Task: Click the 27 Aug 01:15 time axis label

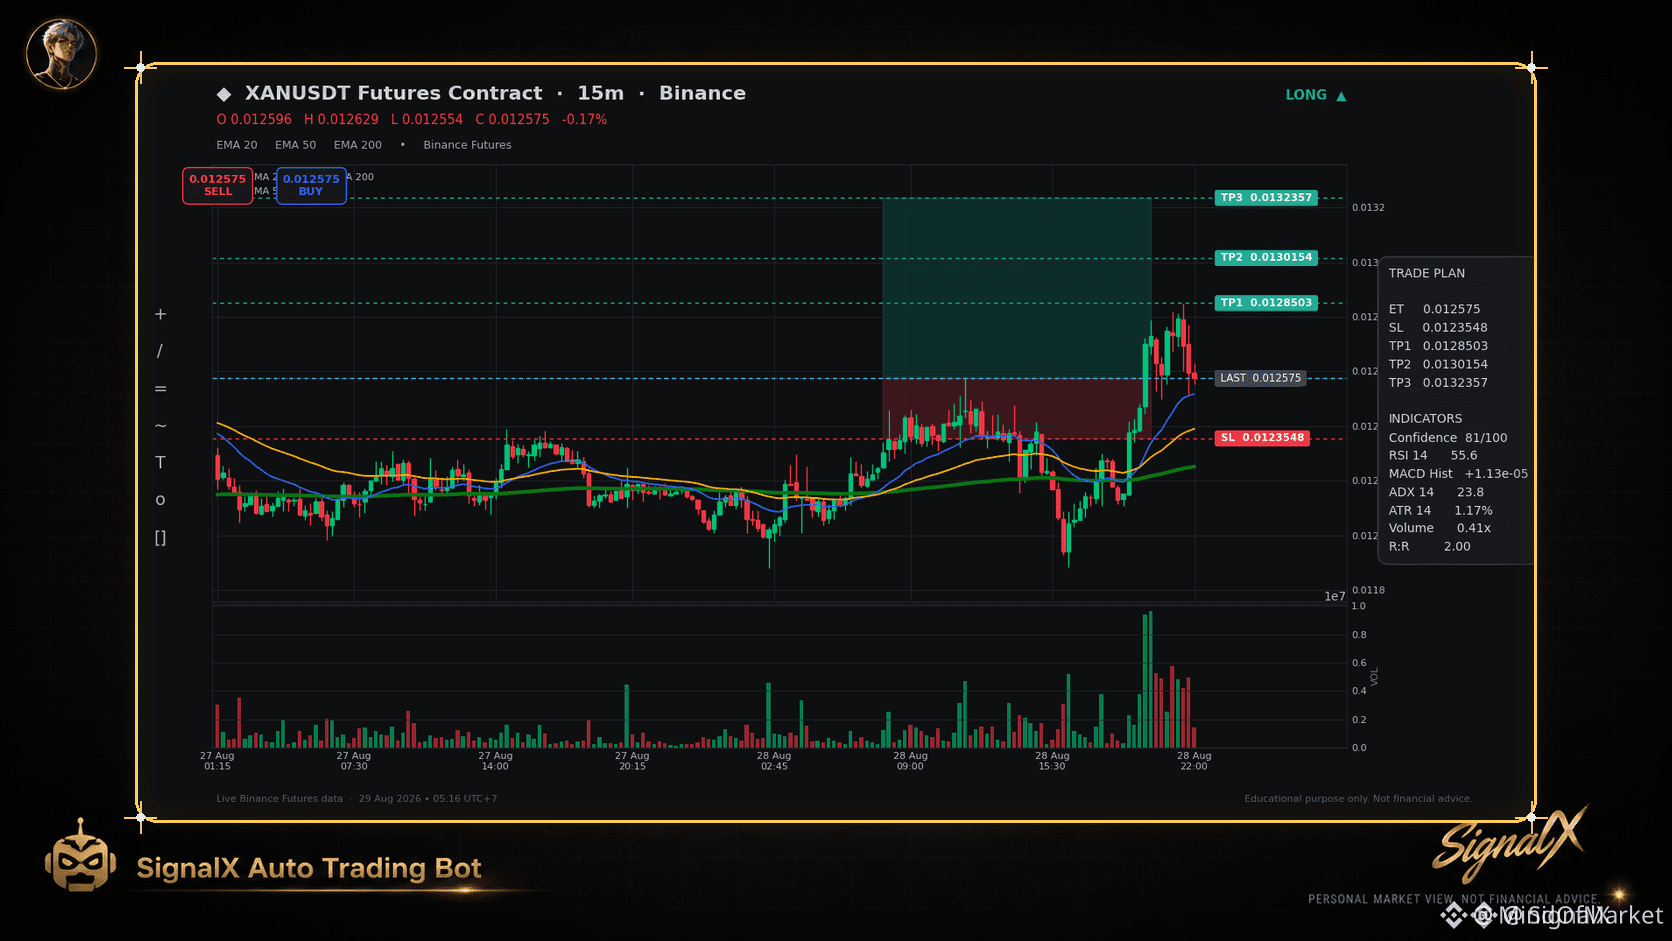Action: [217, 761]
